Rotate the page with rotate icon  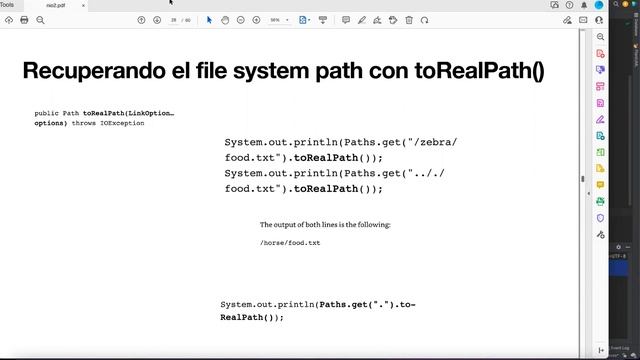424,20
